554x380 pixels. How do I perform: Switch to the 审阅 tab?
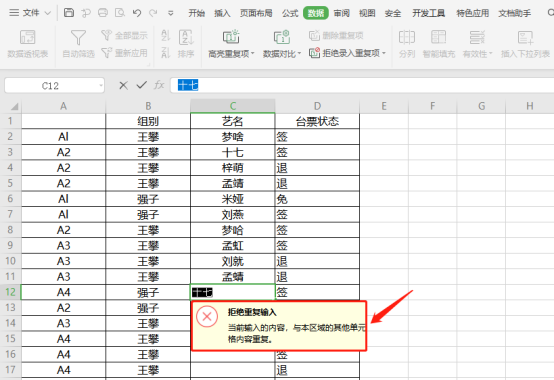(x=341, y=13)
